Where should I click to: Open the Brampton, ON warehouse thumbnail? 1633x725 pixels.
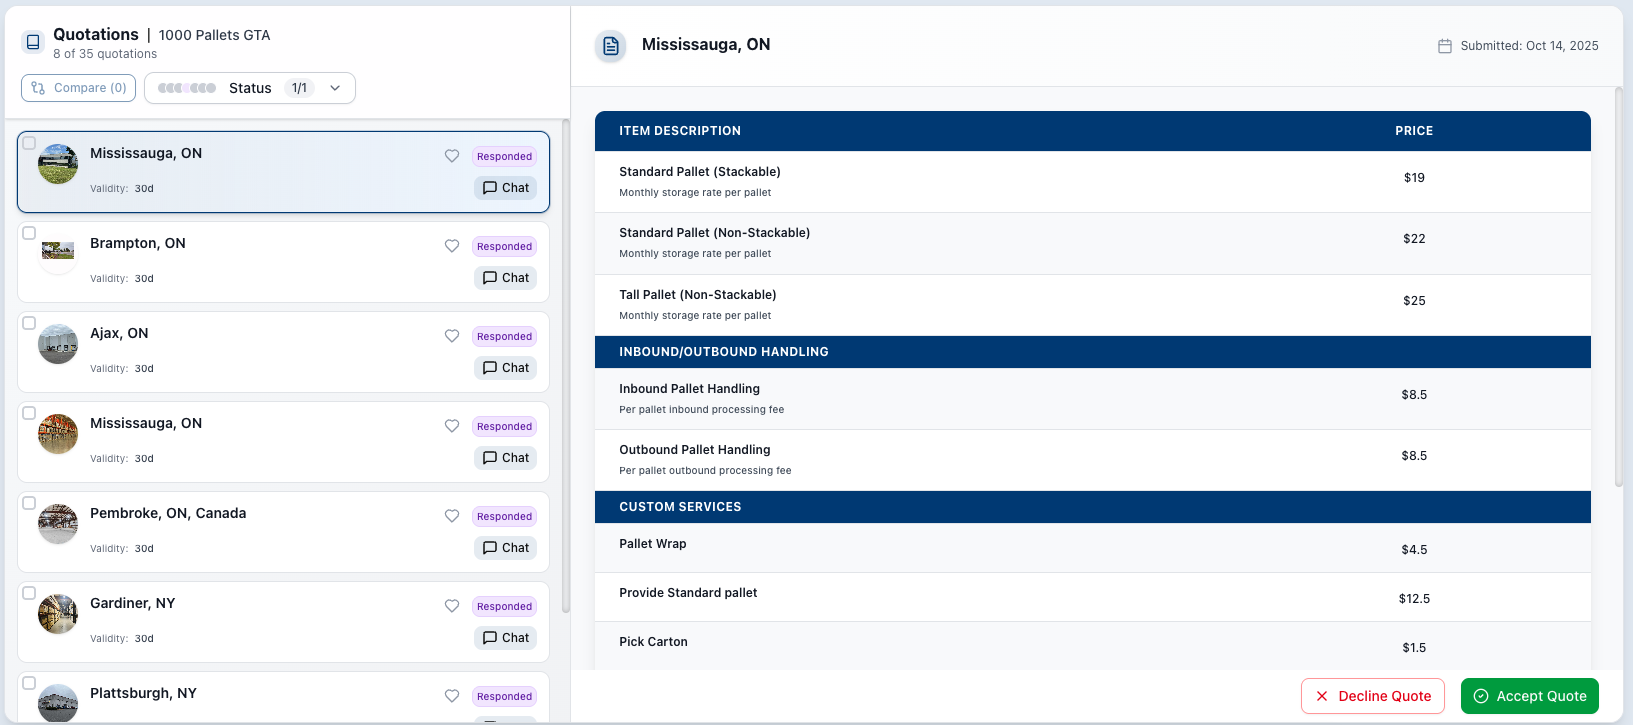coord(58,254)
